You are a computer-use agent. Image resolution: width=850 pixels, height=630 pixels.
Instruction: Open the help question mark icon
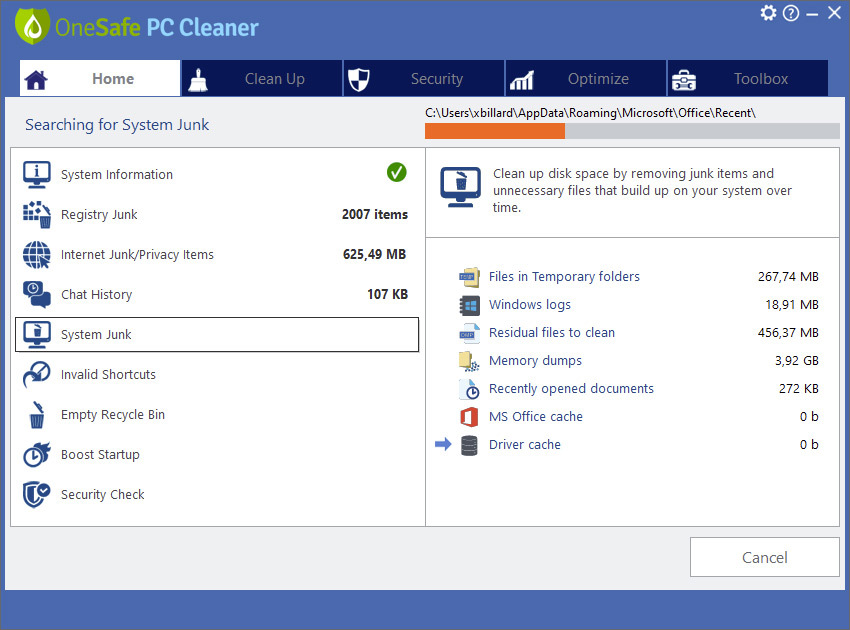coord(791,13)
